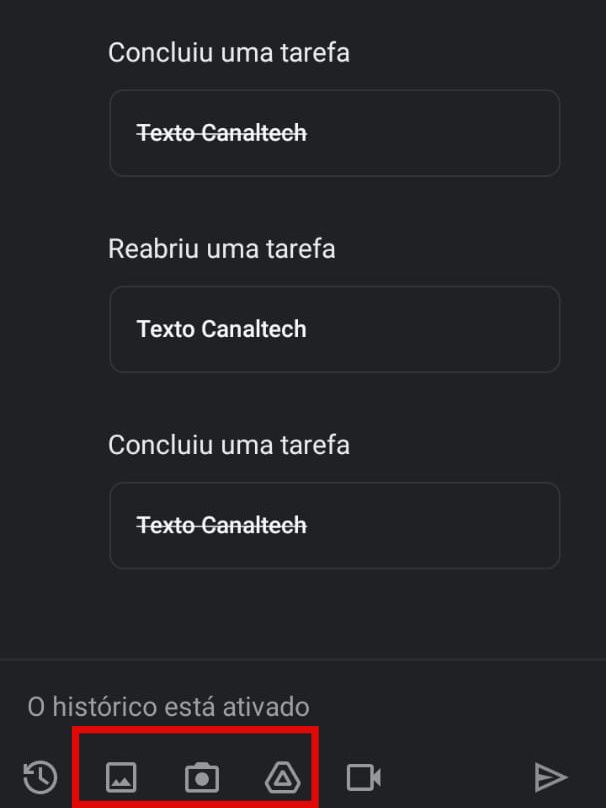Image resolution: width=606 pixels, height=808 pixels.
Task: Select the topmost 'Concluiu uma tarefa' label
Action: click(x=229, y=53)
